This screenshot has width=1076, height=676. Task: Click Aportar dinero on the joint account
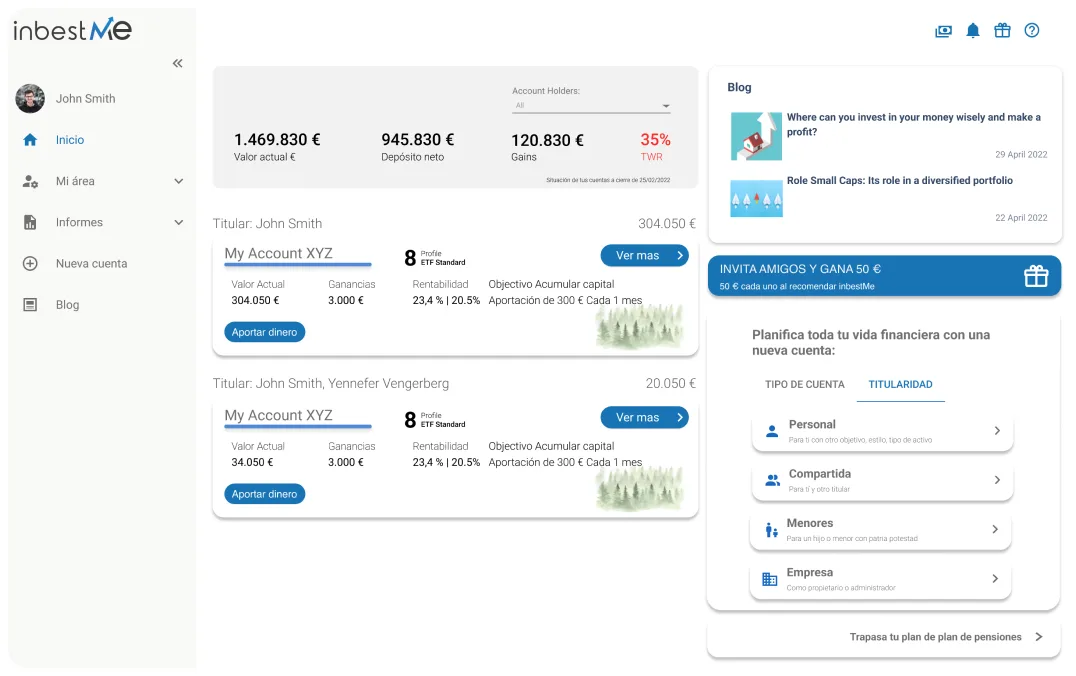(x=264, y=494)
